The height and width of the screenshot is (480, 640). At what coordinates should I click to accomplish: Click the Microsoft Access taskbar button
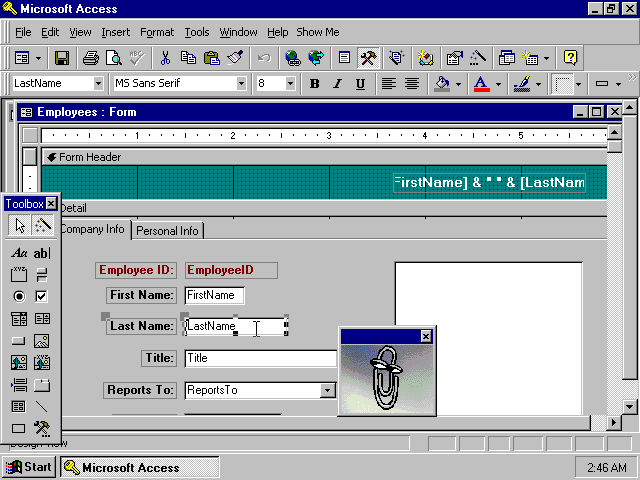pyautogui.click(x=140, y=467)
